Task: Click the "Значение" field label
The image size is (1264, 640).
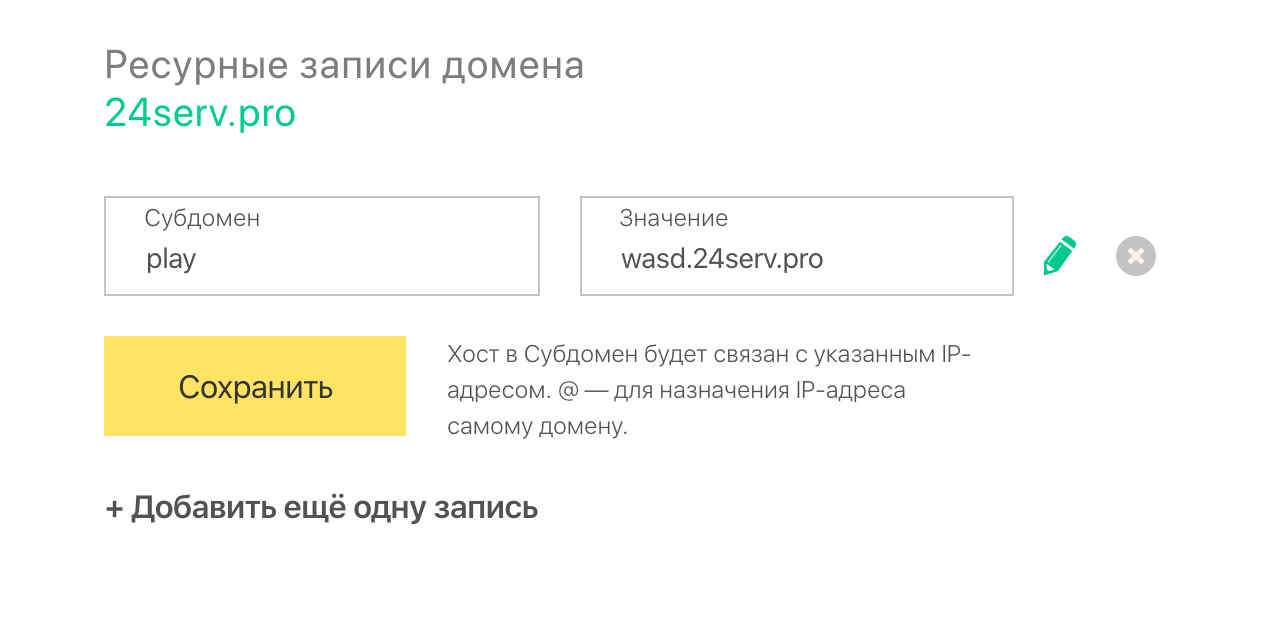Action: click(673, 218)
